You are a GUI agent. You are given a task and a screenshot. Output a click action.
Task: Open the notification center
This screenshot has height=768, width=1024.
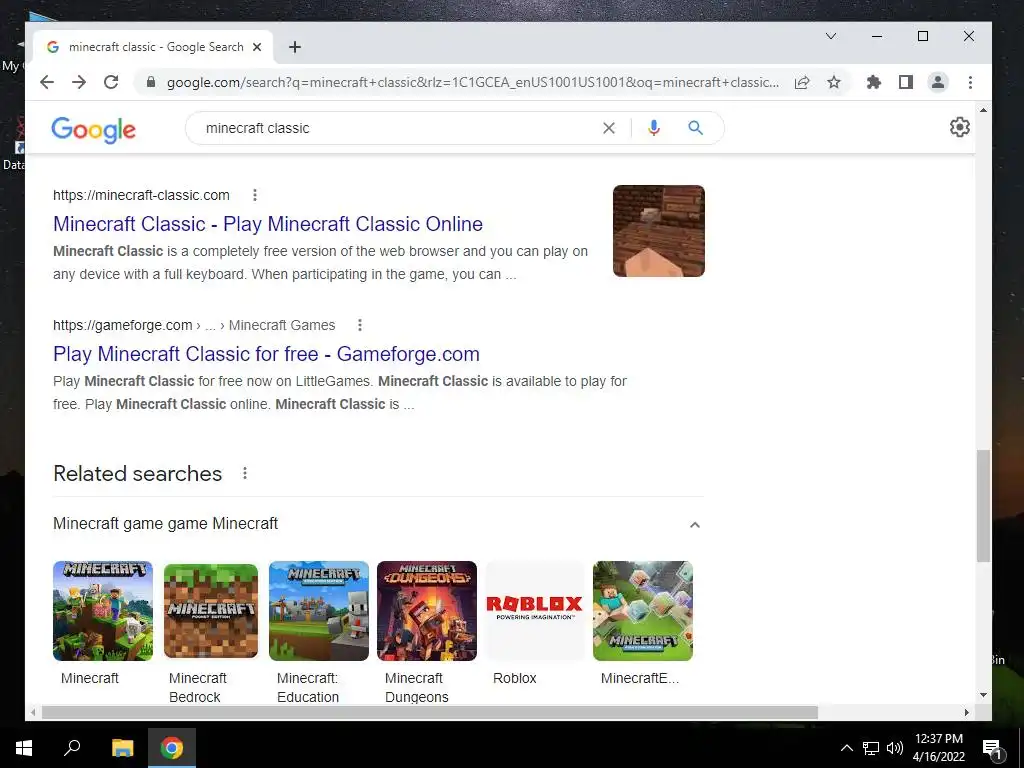(992, 749)
